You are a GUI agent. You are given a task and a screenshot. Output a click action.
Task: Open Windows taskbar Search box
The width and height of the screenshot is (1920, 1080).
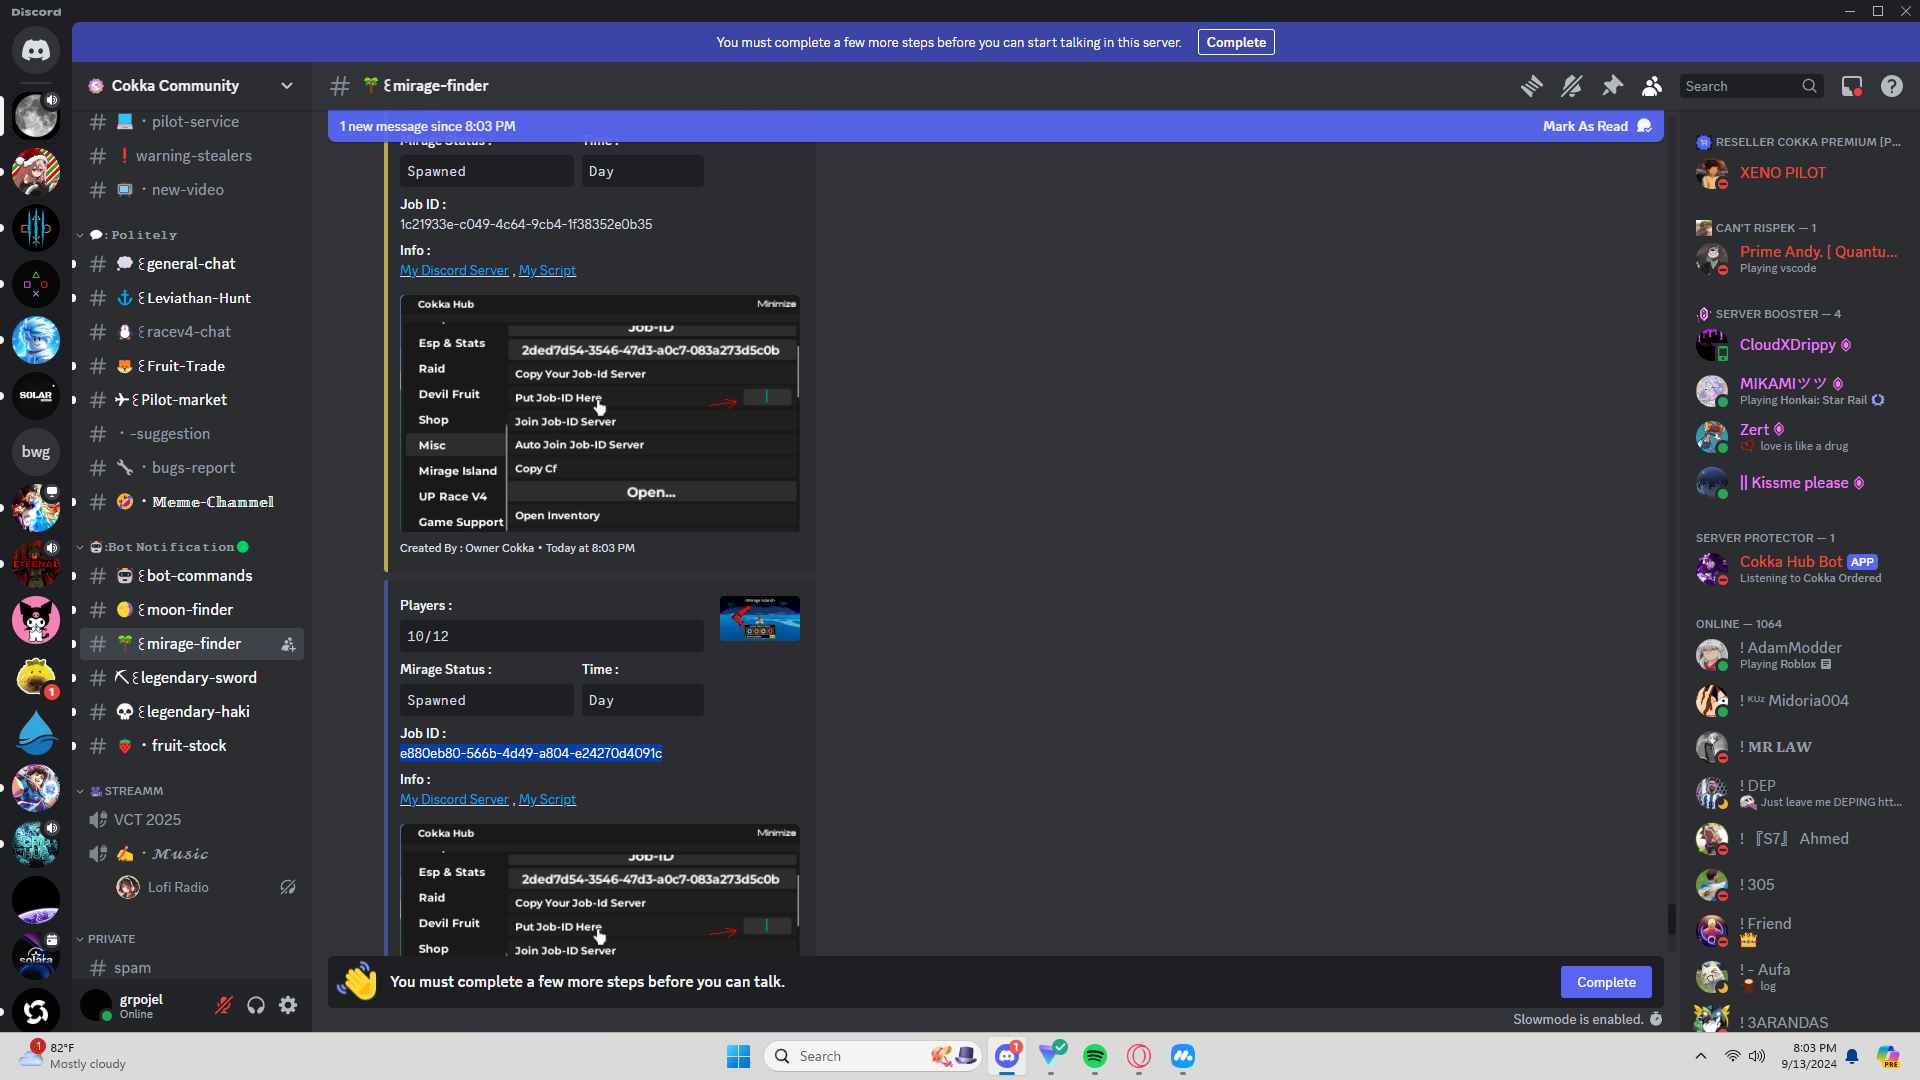[x=874, y=1056]
